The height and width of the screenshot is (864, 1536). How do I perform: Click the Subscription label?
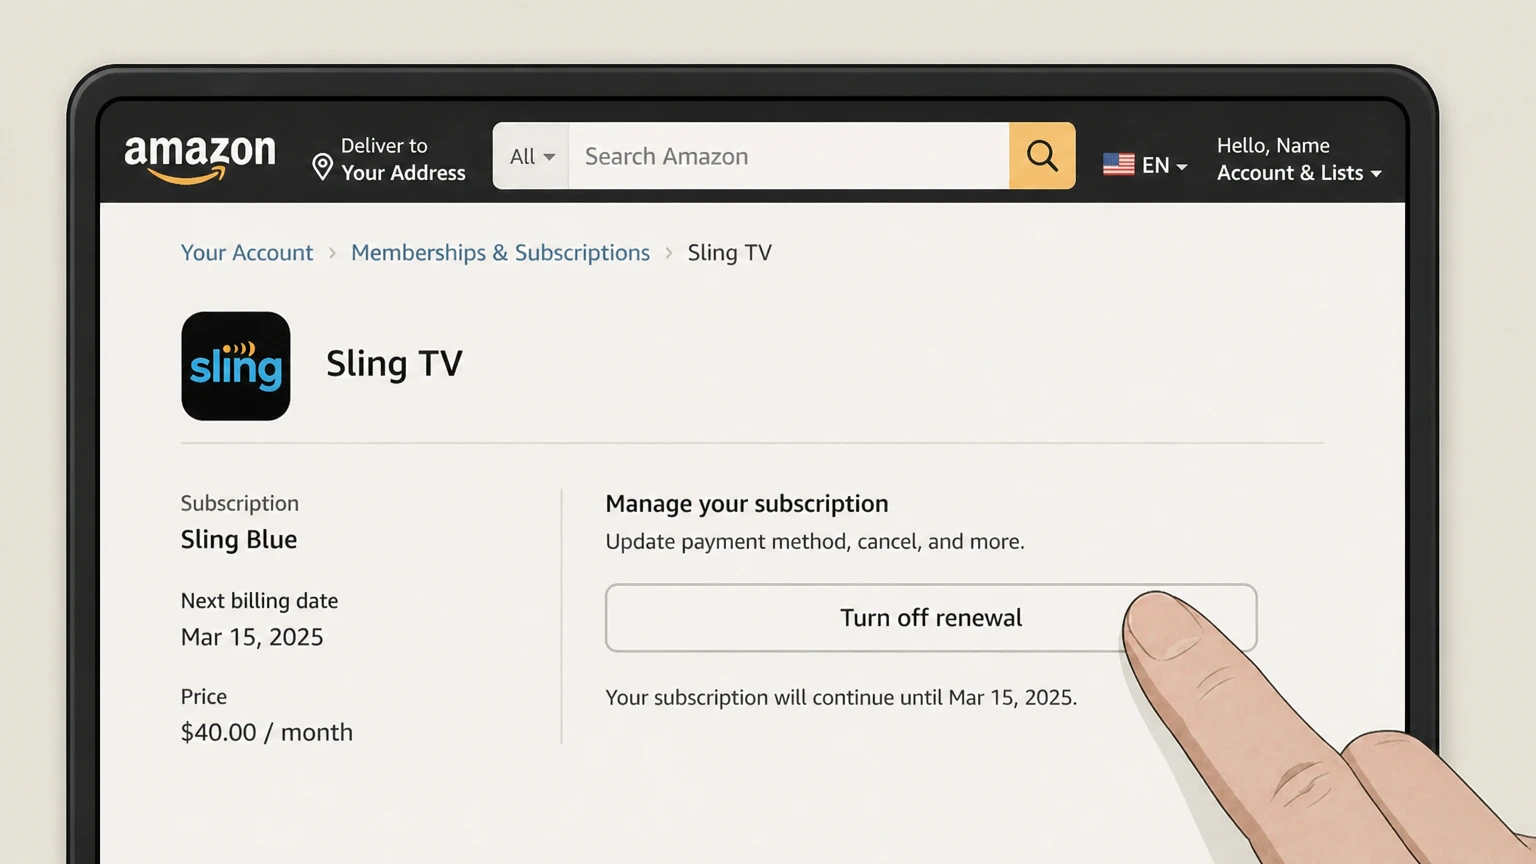click(240, 504)
